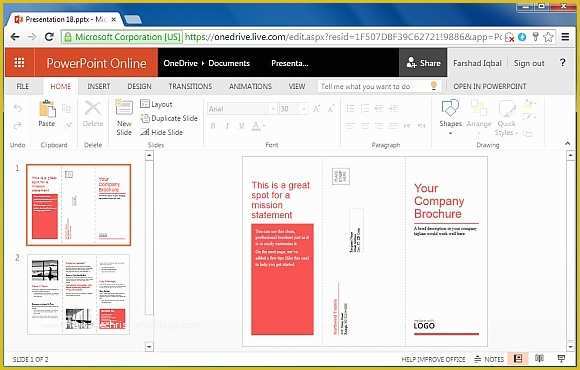The width and height of the screenshot is (580, 370).
Task: Click the Delete X icon
Action: coord(92,109)
